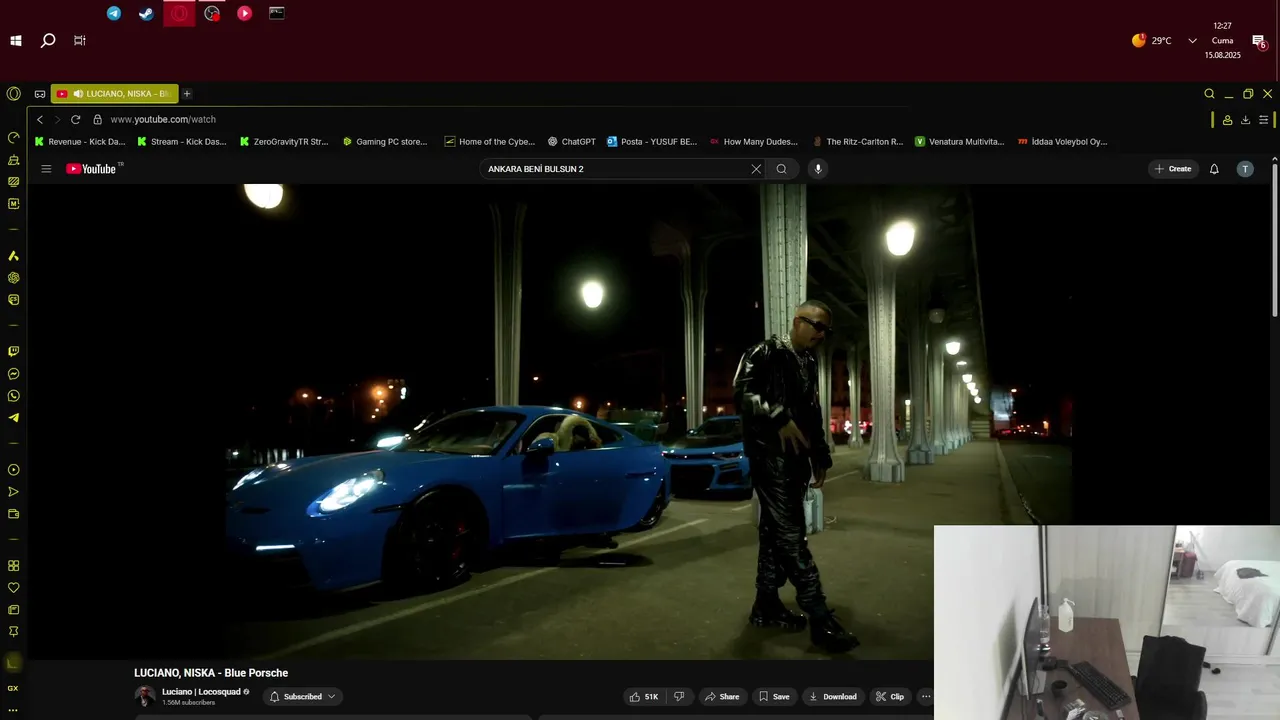The image size is (1280, 720).
Task: Open browser tab search magnifier
Action: click(1209, 94)
